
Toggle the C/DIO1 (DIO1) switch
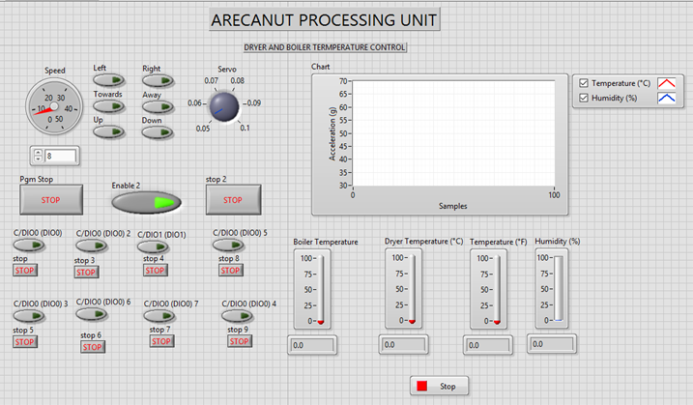pos(153,249)
